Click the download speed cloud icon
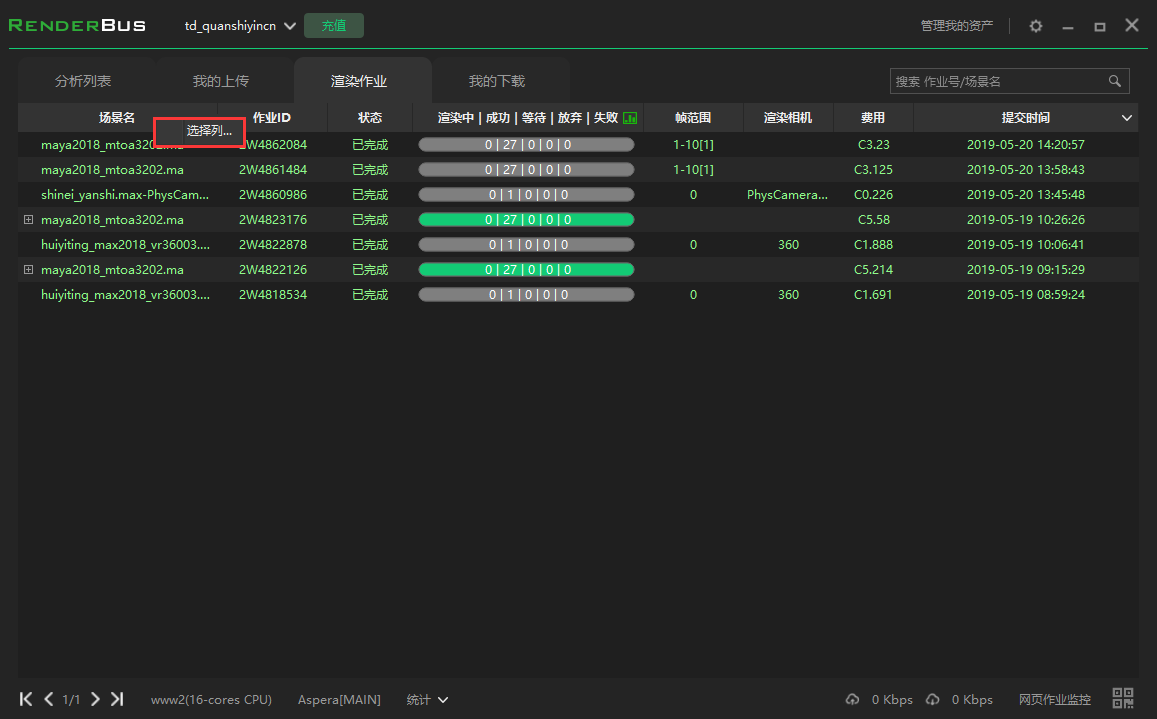 click(933, 699)
